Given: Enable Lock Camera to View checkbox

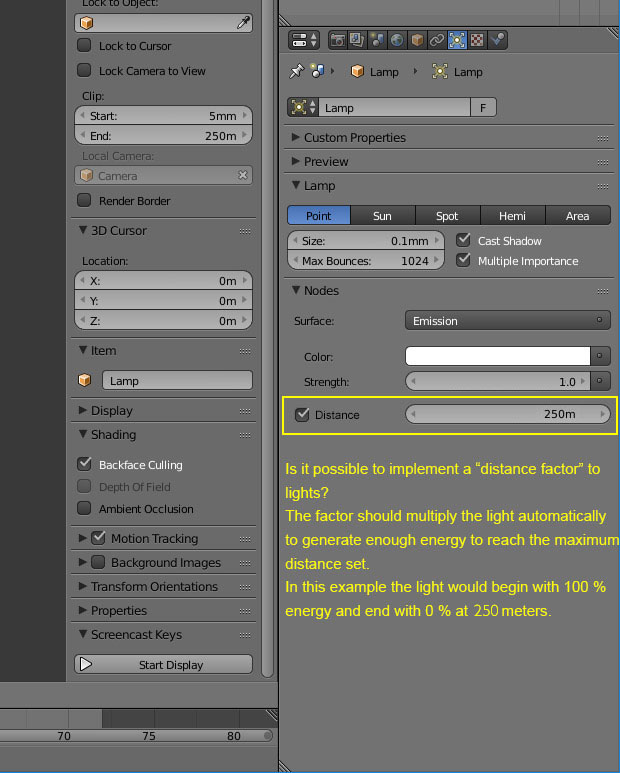Looking at the screenshot, I should point(84,70).
